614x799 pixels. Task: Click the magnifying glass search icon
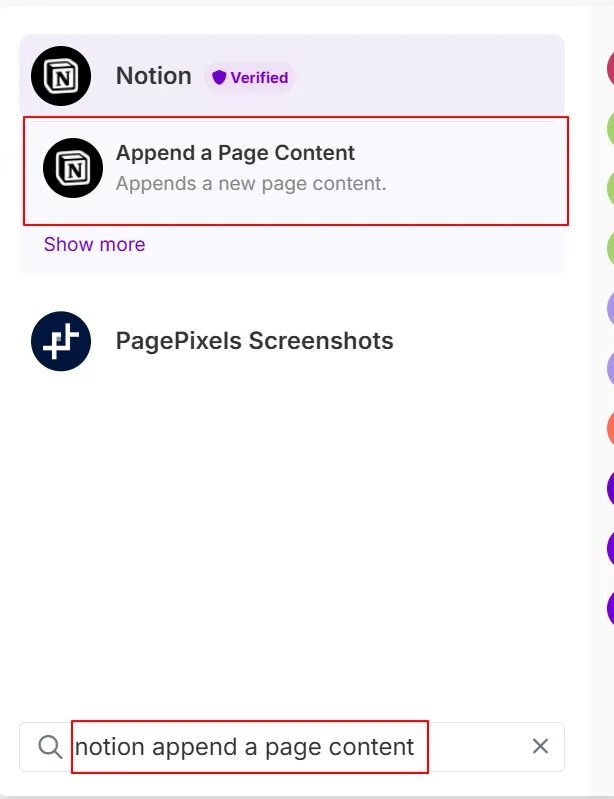coord(50,746)
